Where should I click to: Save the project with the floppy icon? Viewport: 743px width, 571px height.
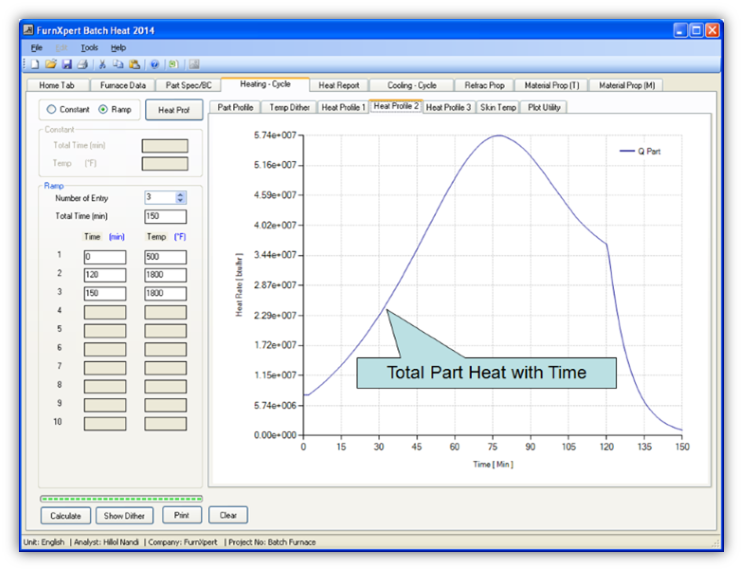(67, 64)
